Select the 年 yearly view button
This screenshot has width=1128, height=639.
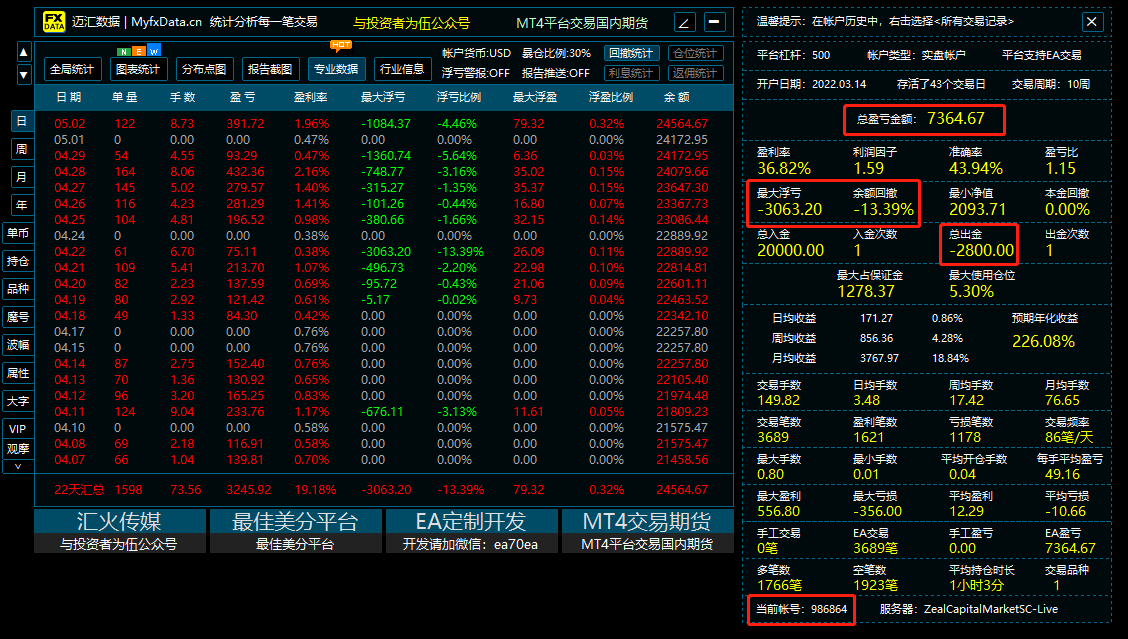tap(22, 205)
